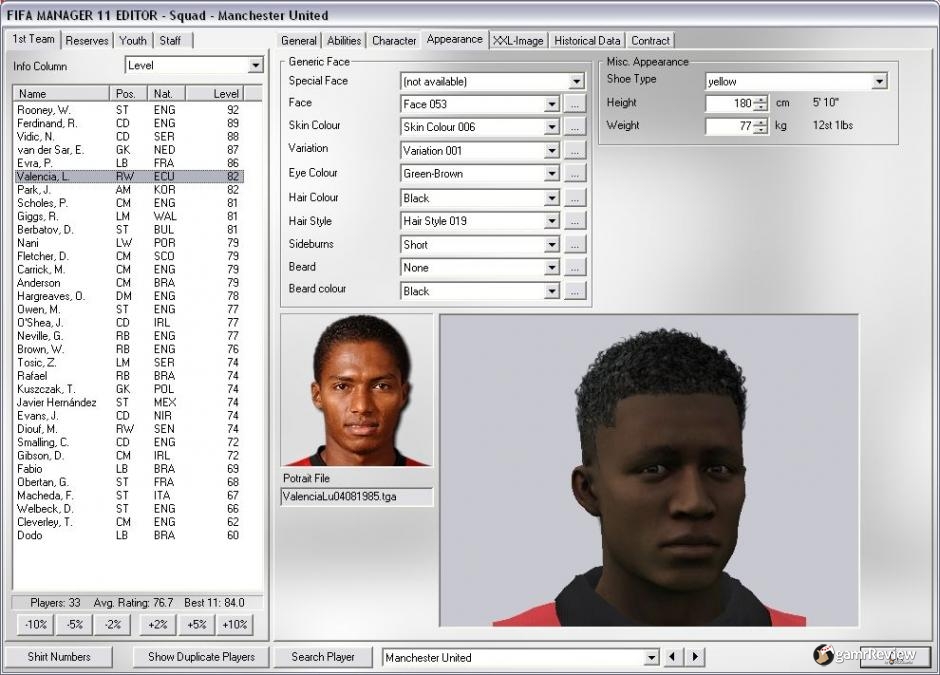Open the Eye Colour Green-Brown dropdown
Viewport: 940px width, 675px height.
tap(552, 174)
